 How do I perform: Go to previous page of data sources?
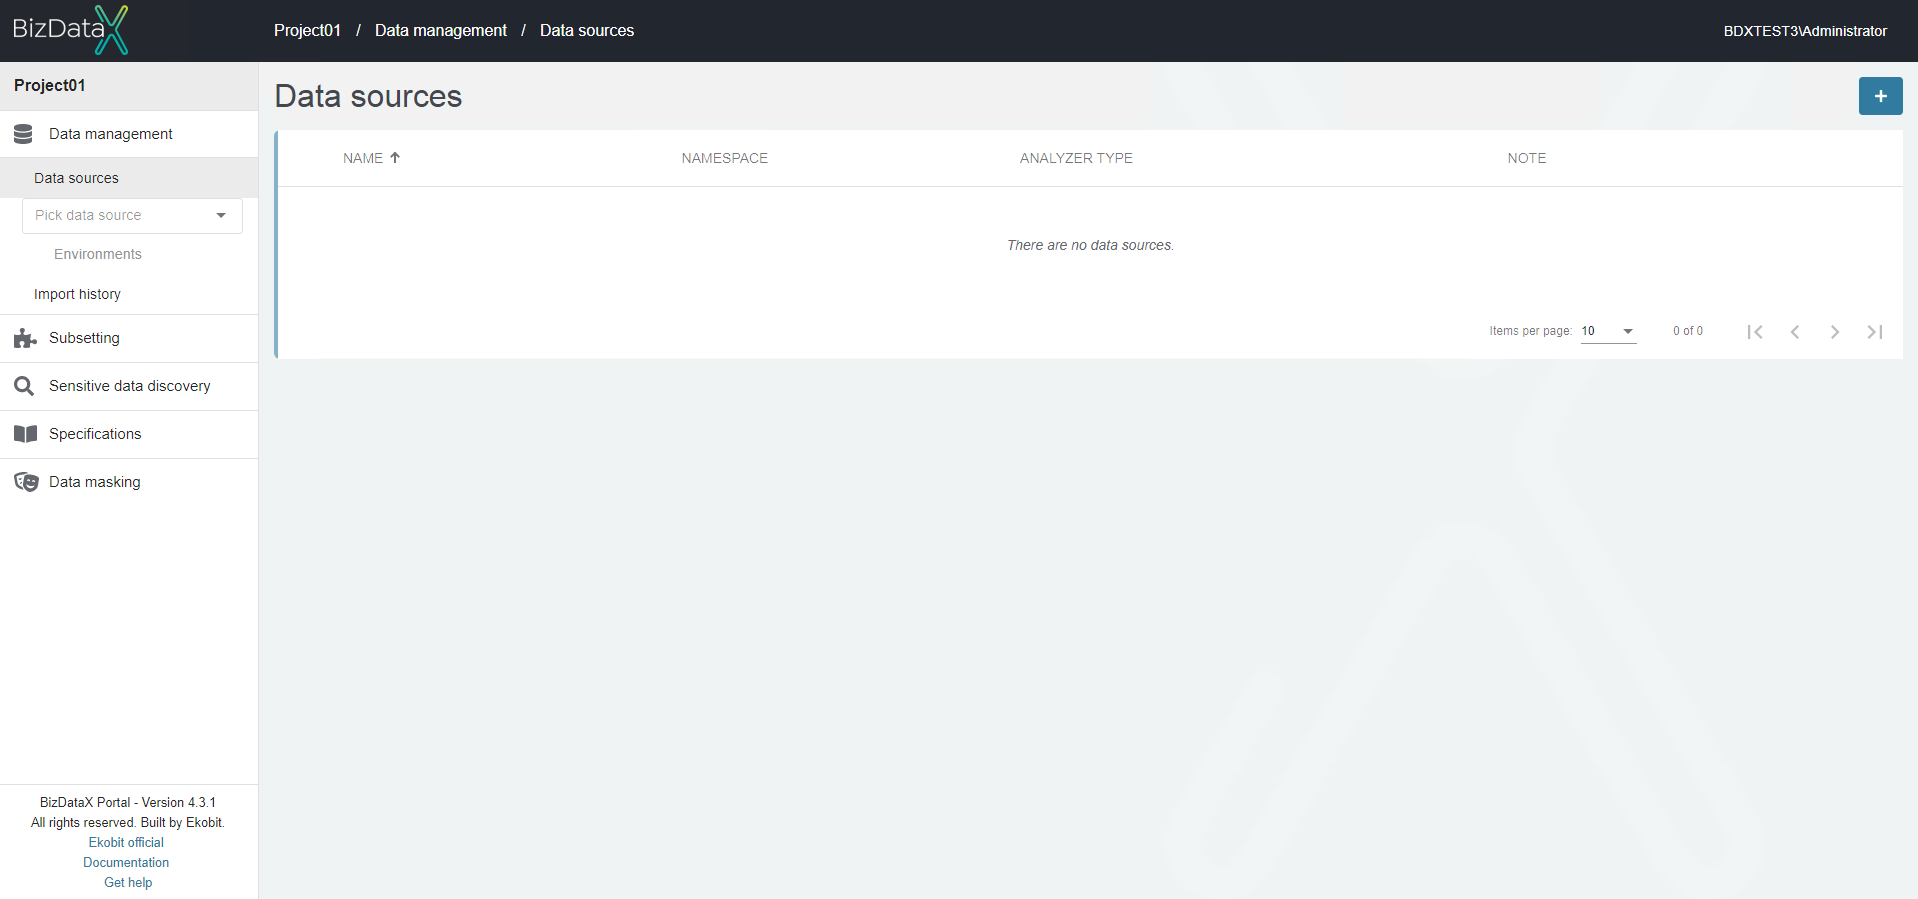(1795, 332)
